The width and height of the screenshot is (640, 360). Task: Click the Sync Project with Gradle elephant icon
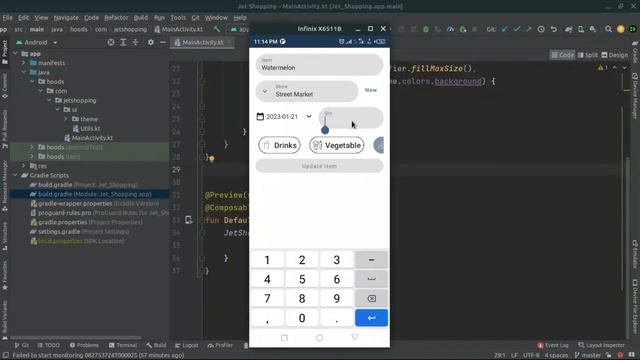[x=569, y=29]
